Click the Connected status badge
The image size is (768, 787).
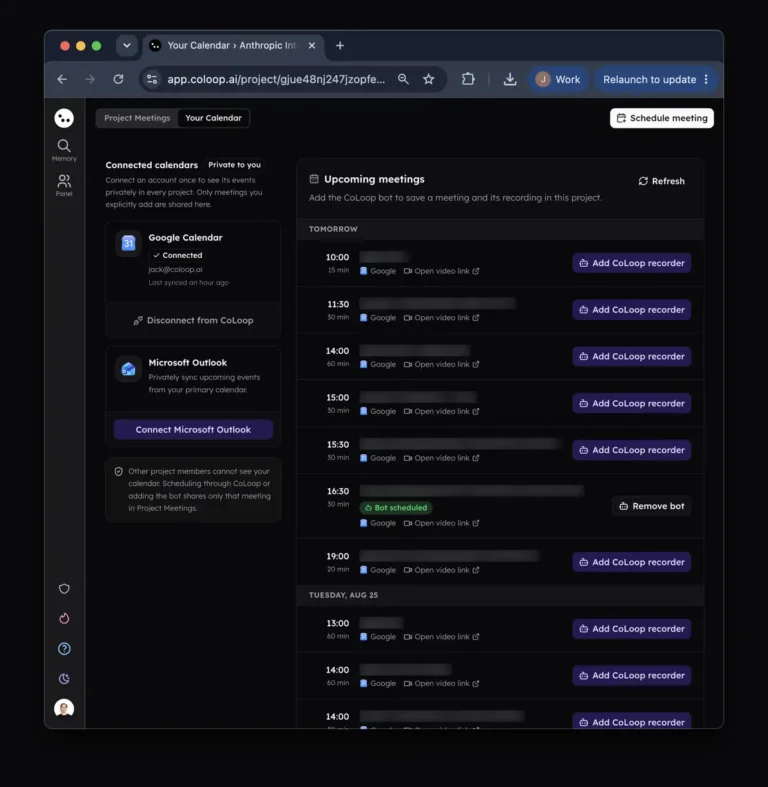(178, 255)
